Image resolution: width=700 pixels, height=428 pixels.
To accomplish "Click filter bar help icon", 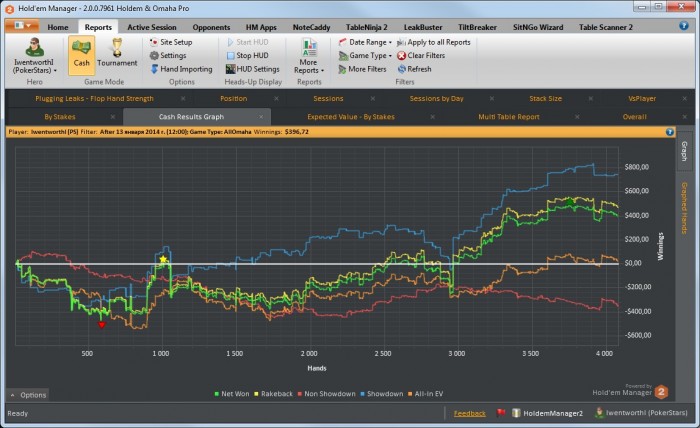I will (x=669, y=132).
